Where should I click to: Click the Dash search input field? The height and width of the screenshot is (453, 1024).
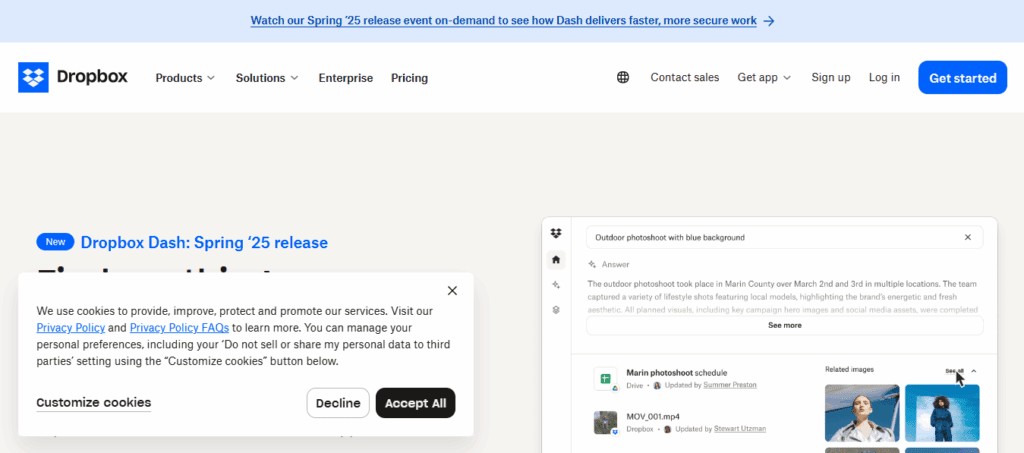[x=784, y=238]
